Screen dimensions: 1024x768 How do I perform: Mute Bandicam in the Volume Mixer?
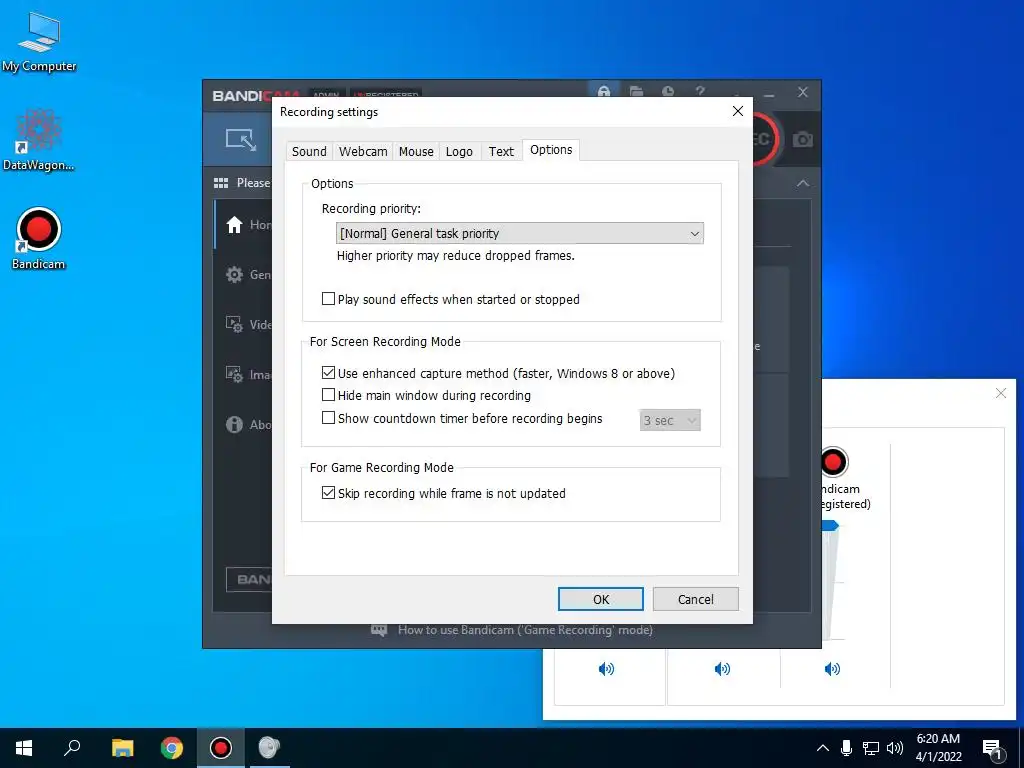pos(832,669)
